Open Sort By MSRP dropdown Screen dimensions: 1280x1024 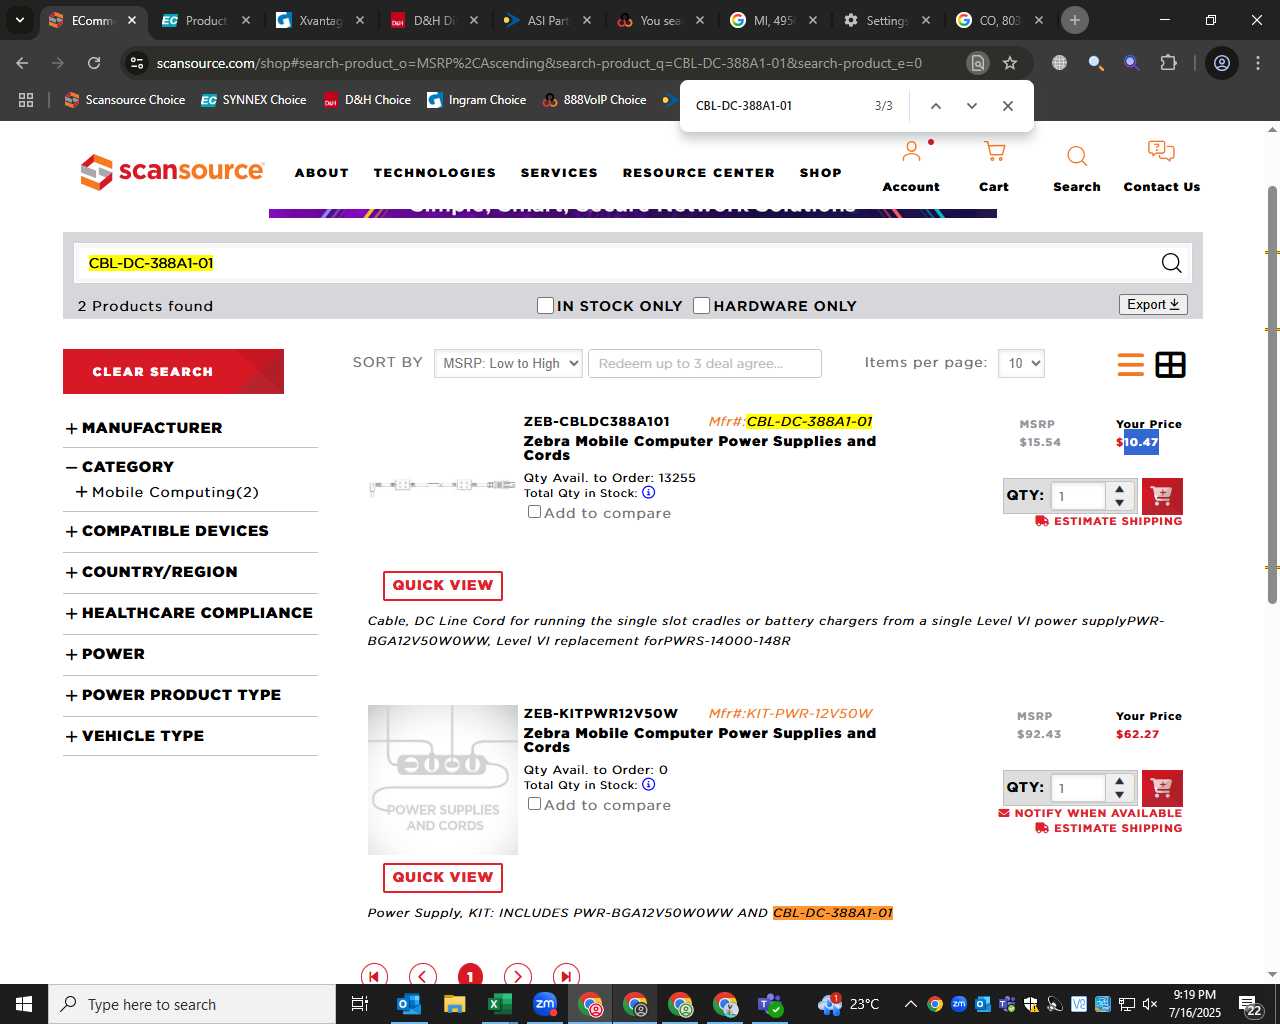pyautogui.click(x=508, y=363)
